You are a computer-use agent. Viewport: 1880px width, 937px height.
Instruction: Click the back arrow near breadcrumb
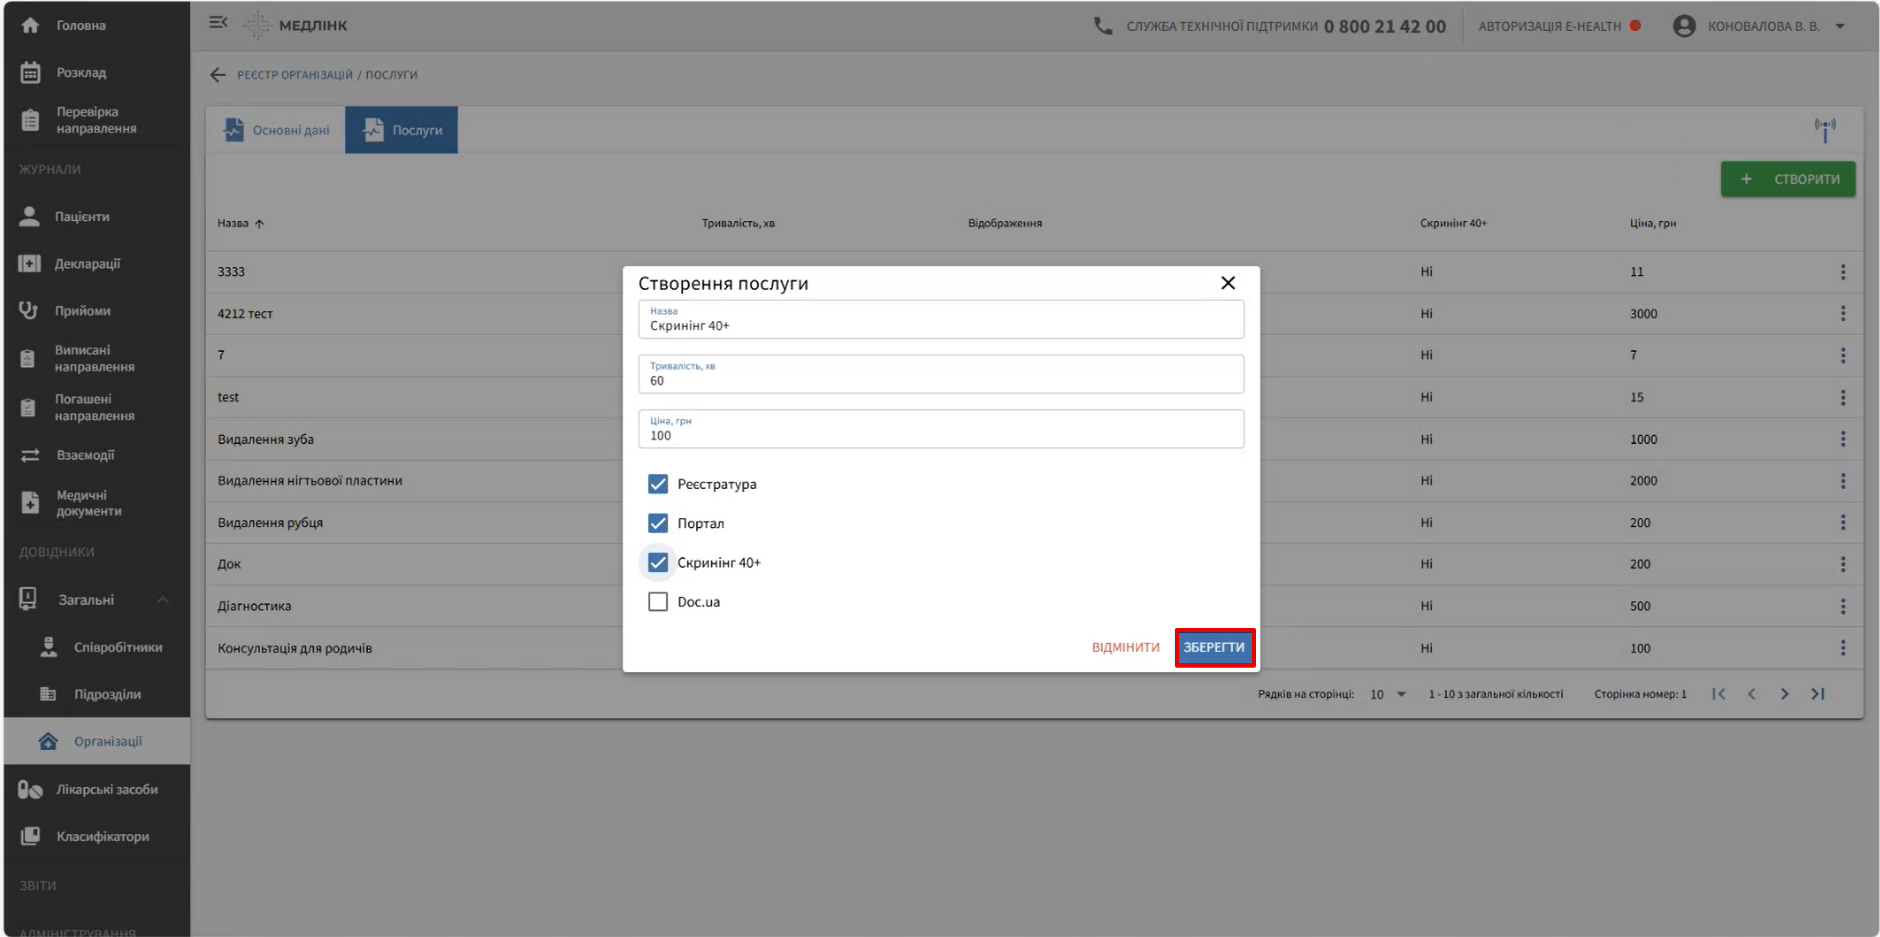coord(218,75)
